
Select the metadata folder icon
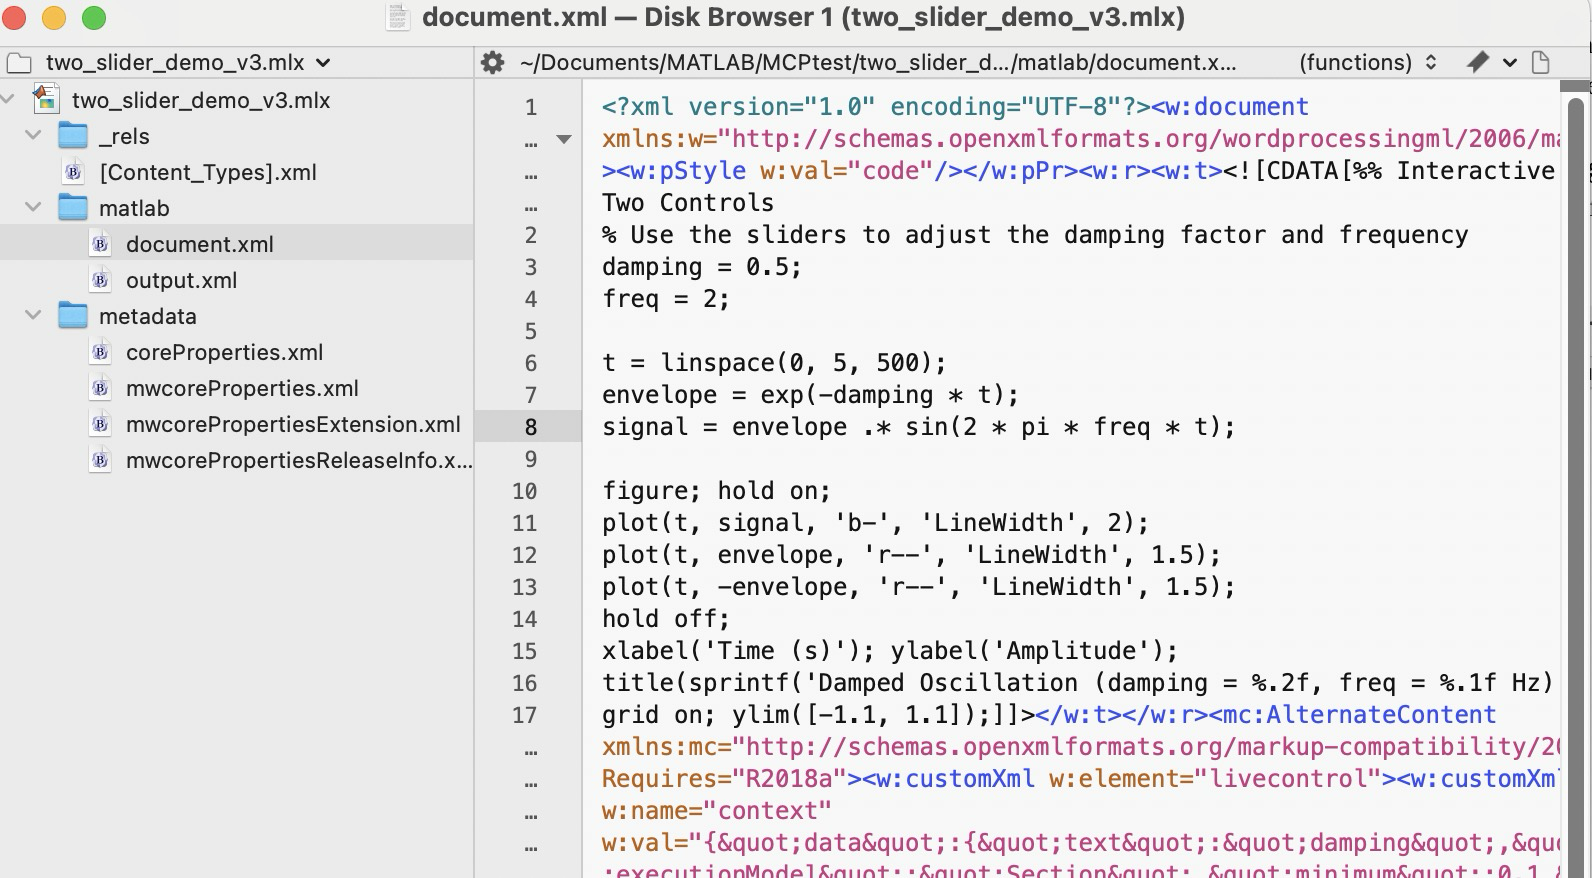click(x=73, y=315)
